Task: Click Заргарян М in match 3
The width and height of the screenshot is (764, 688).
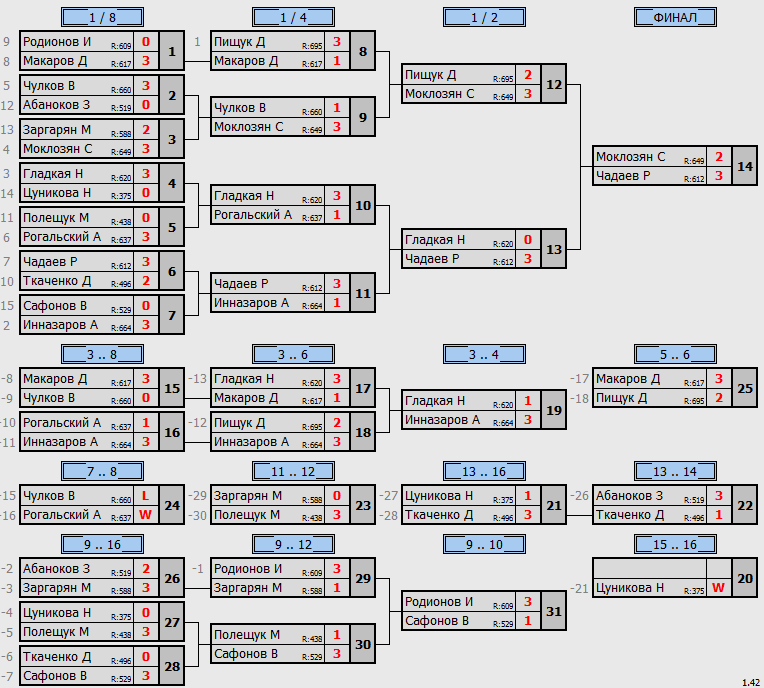Action: (x=57, y=130)
